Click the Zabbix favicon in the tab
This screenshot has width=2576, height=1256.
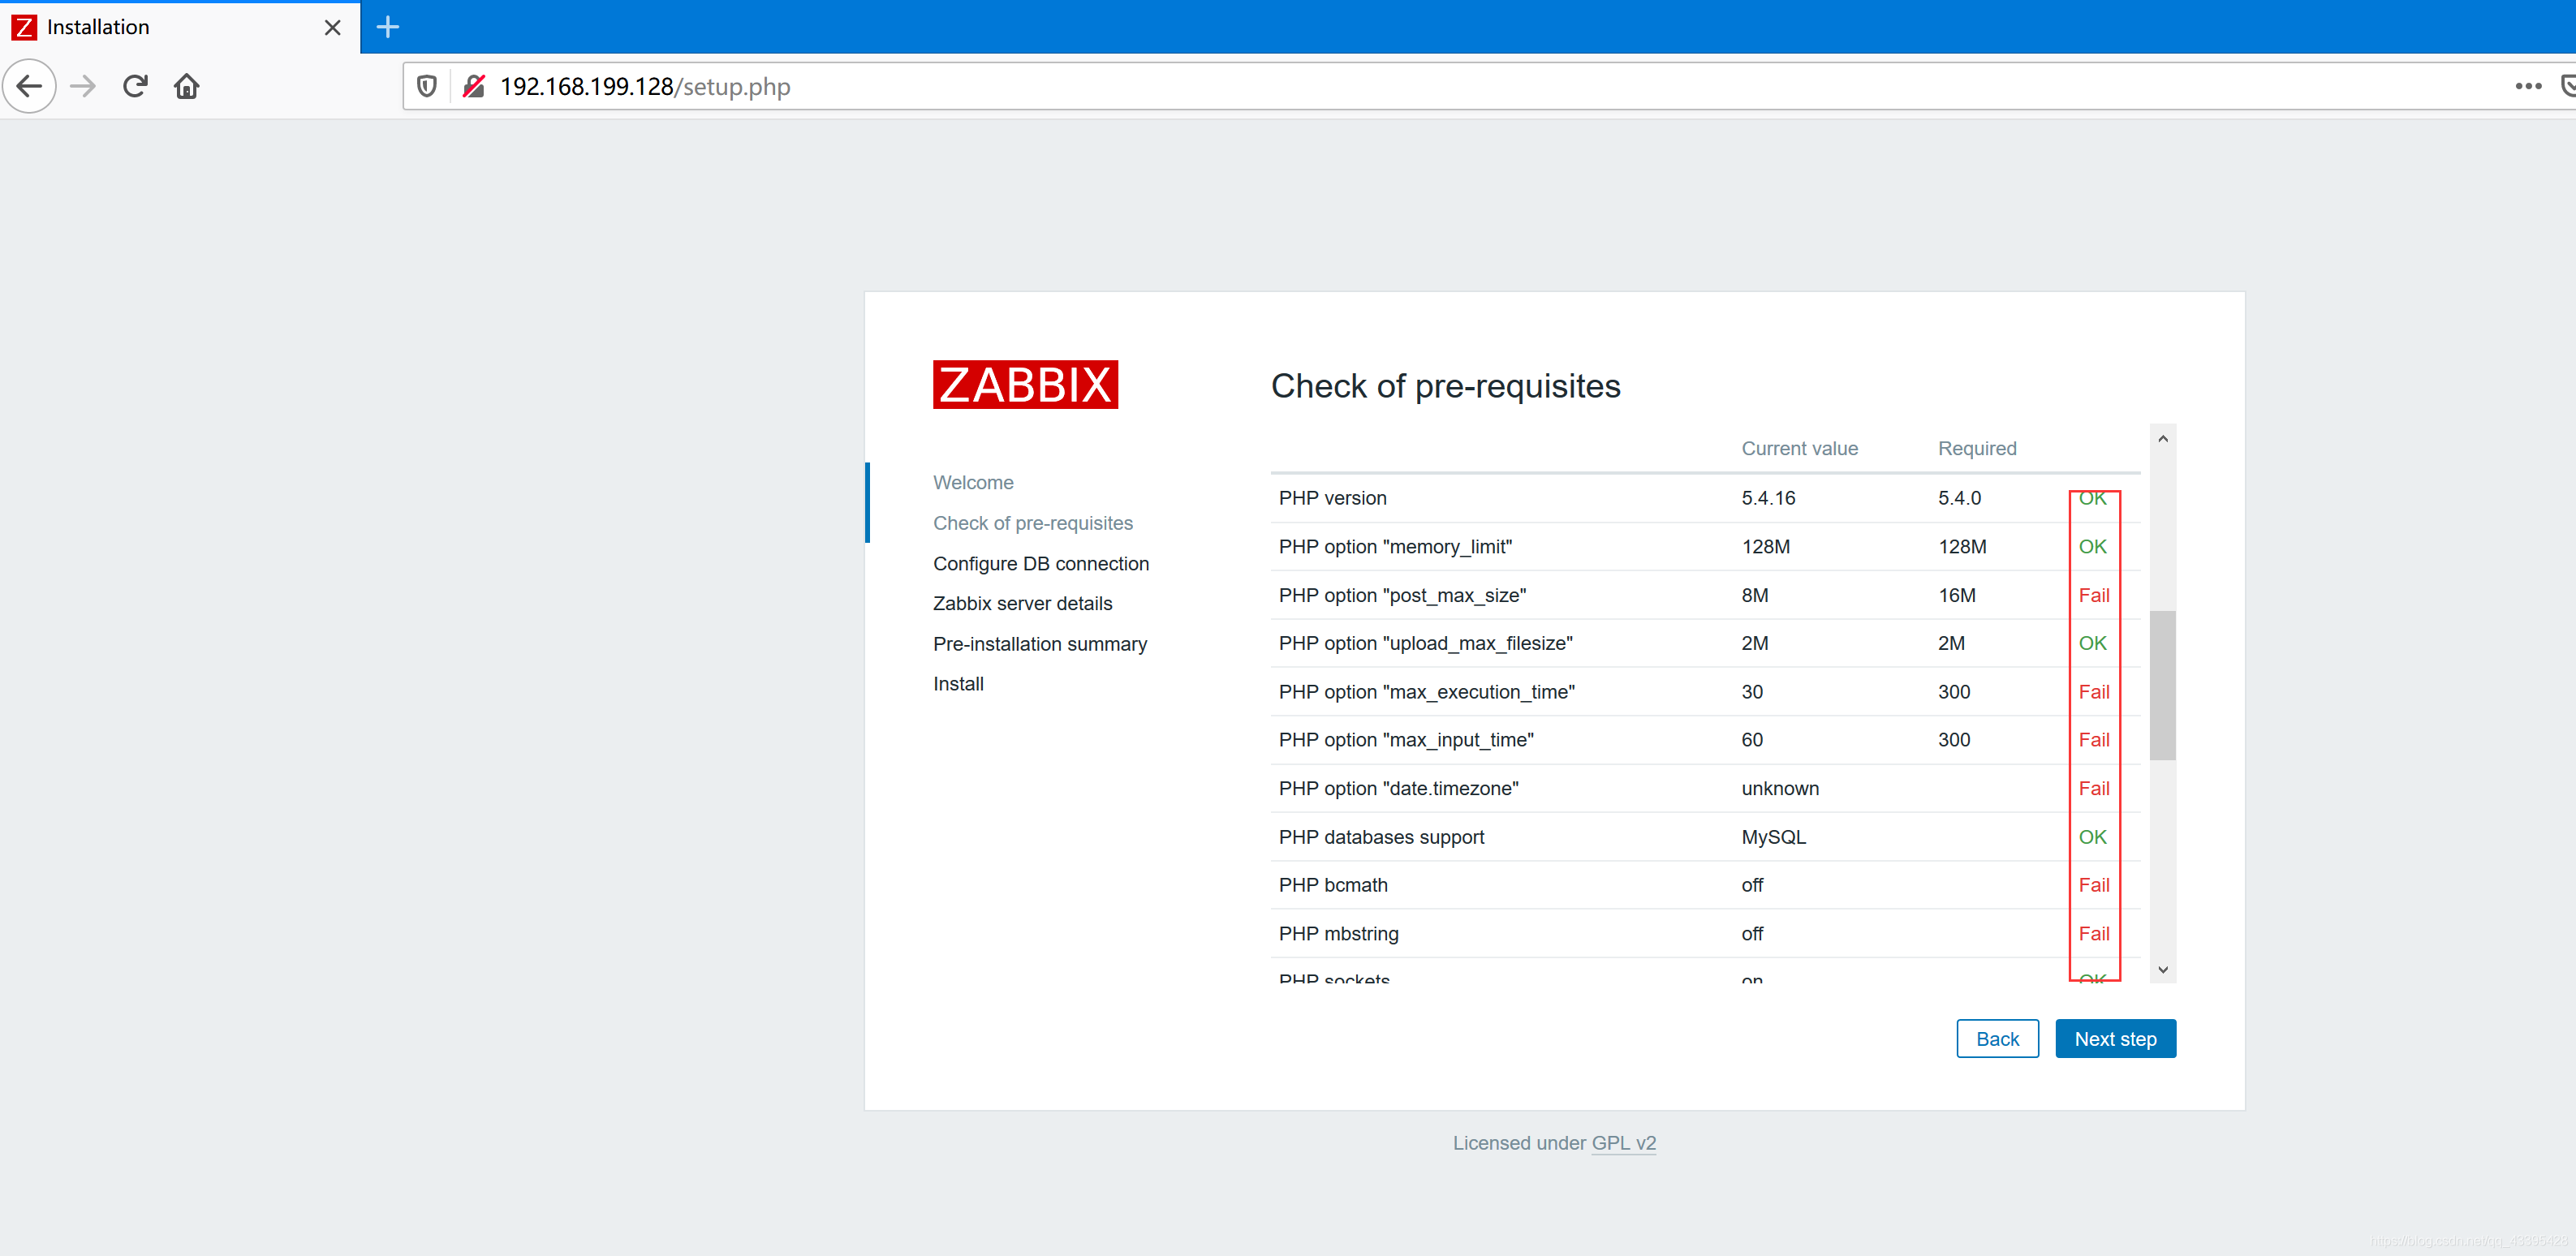(24, 28)
